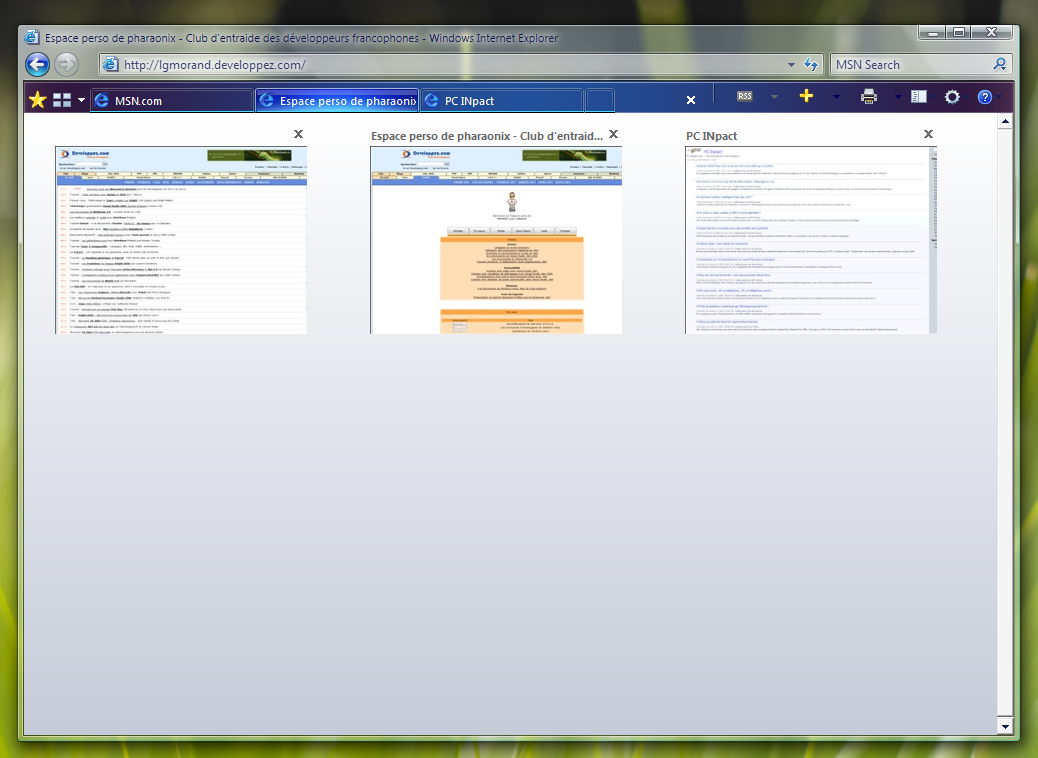Toggle the Quick Tabs grid view
Screen dimensions: 1038x758
(x=62, y=100)
